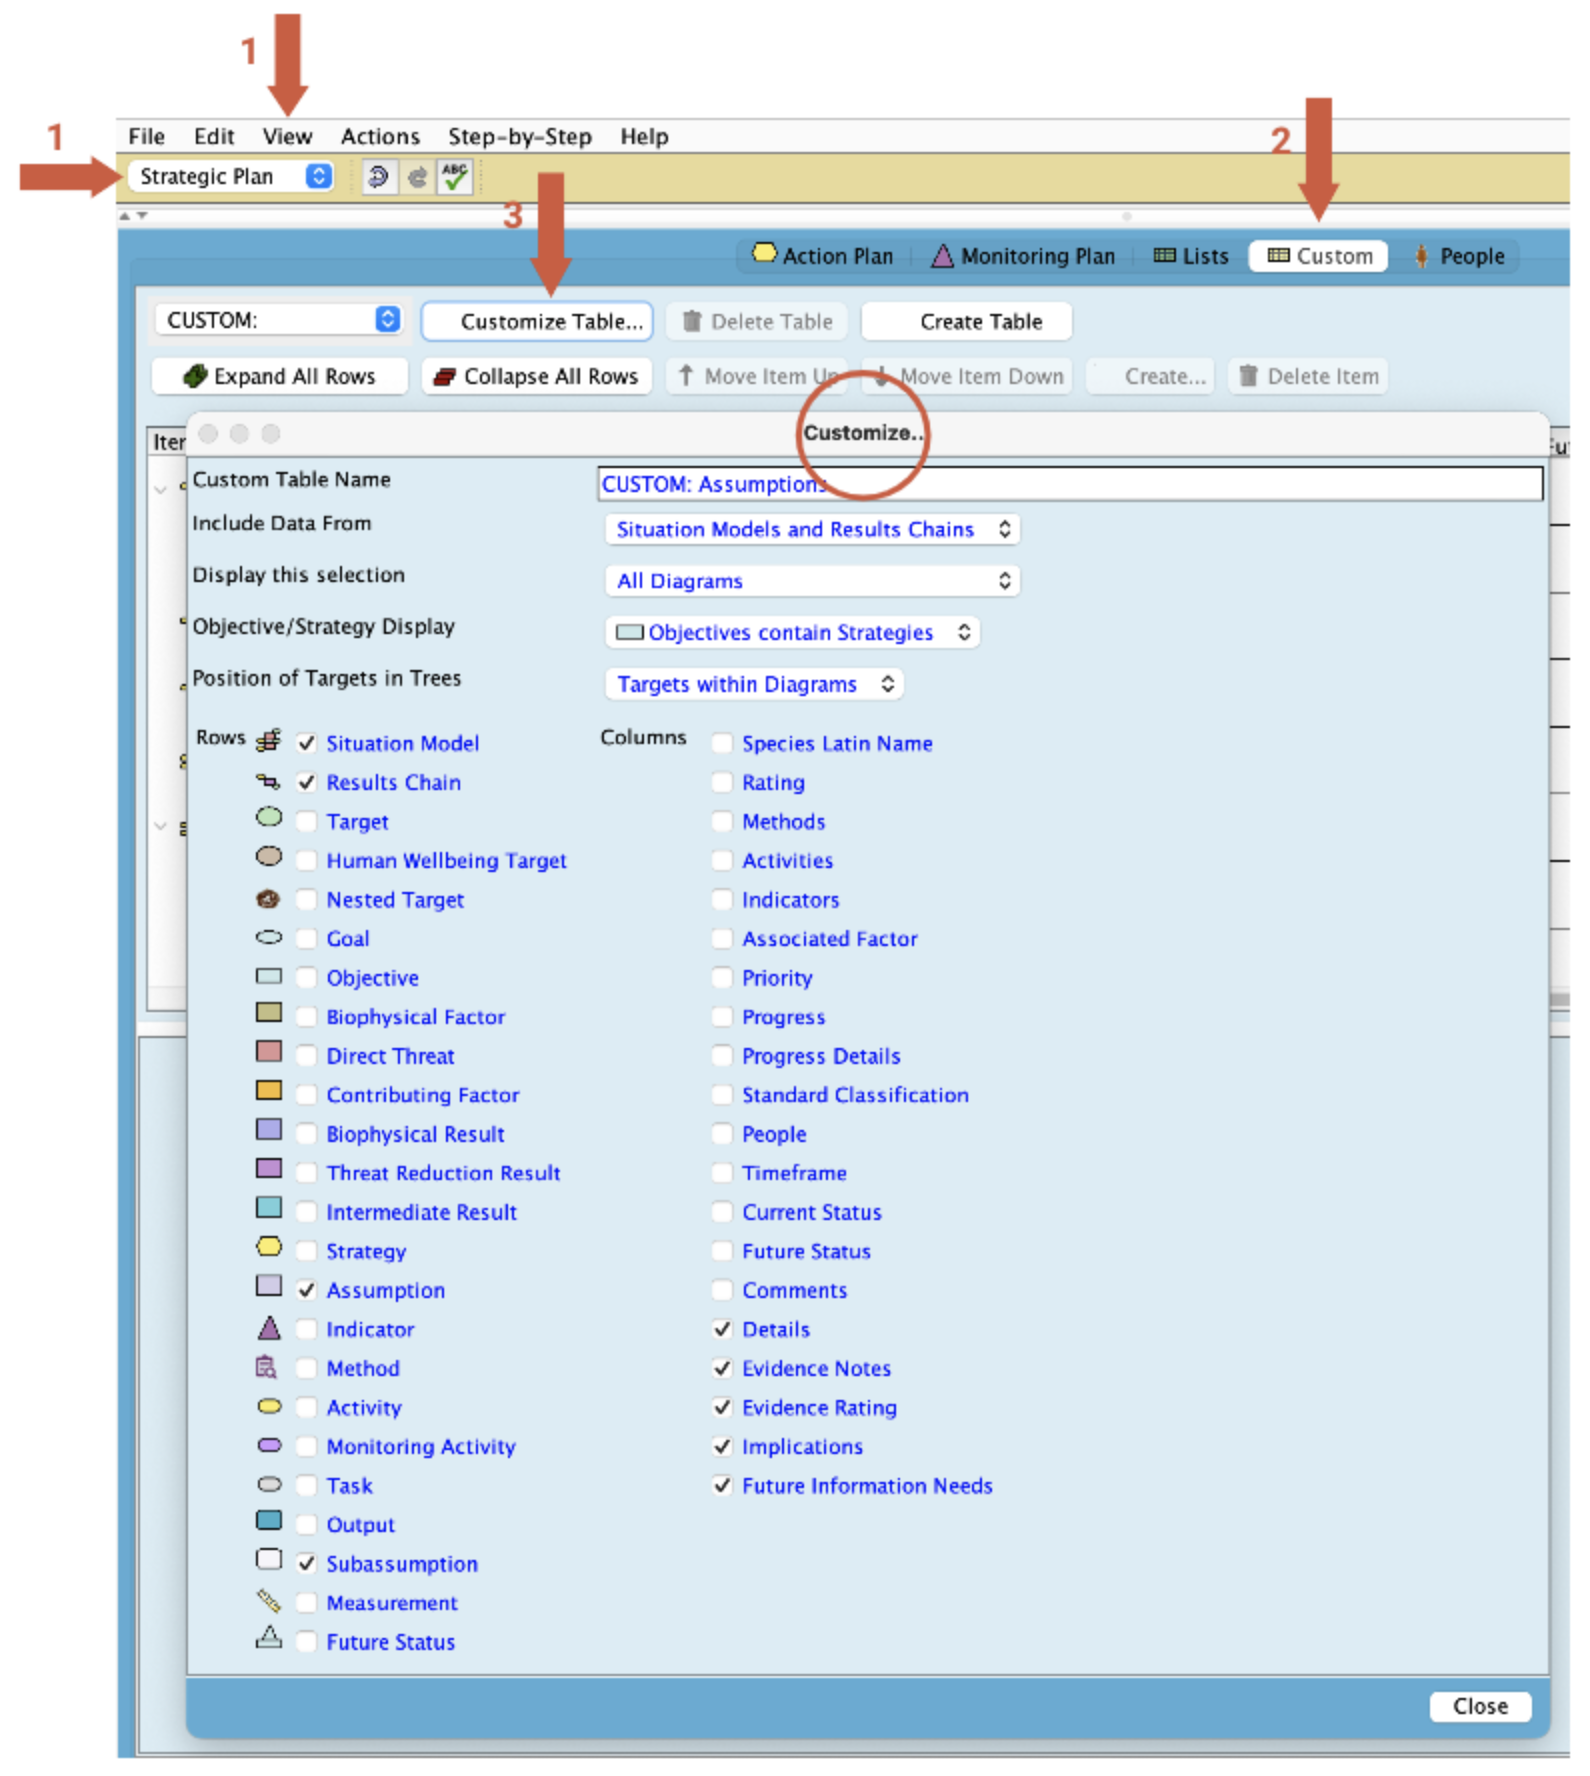Click the Strategy yellow hexagon icon
The image size is (1590, 1776).
(x=269, y=1247)
